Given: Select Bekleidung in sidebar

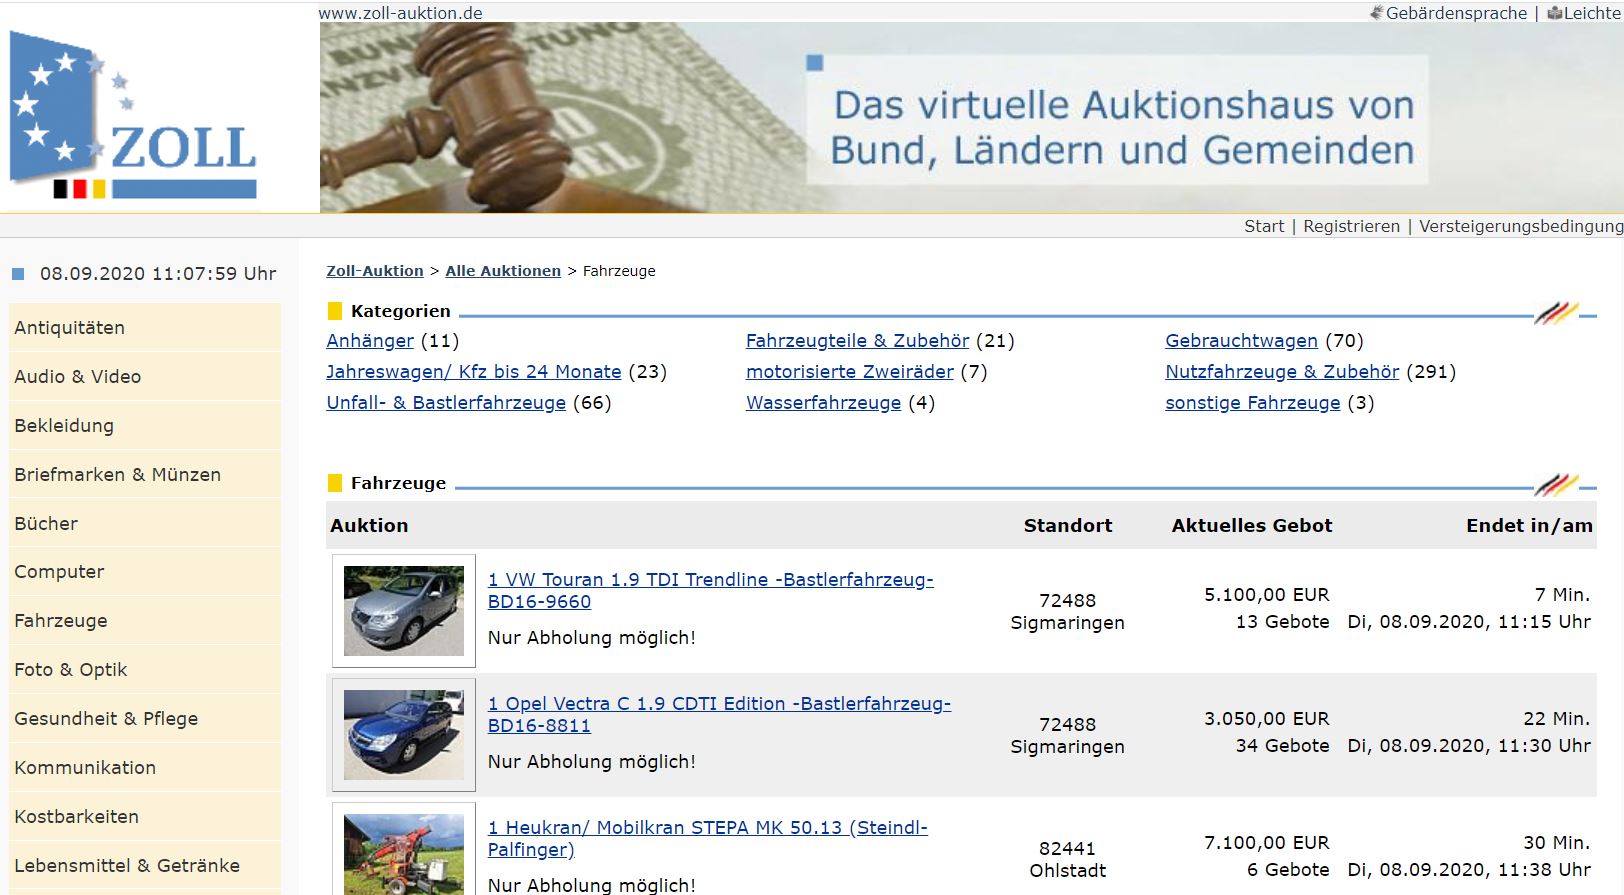Looking at the screenshot, I should coord(145,426).
